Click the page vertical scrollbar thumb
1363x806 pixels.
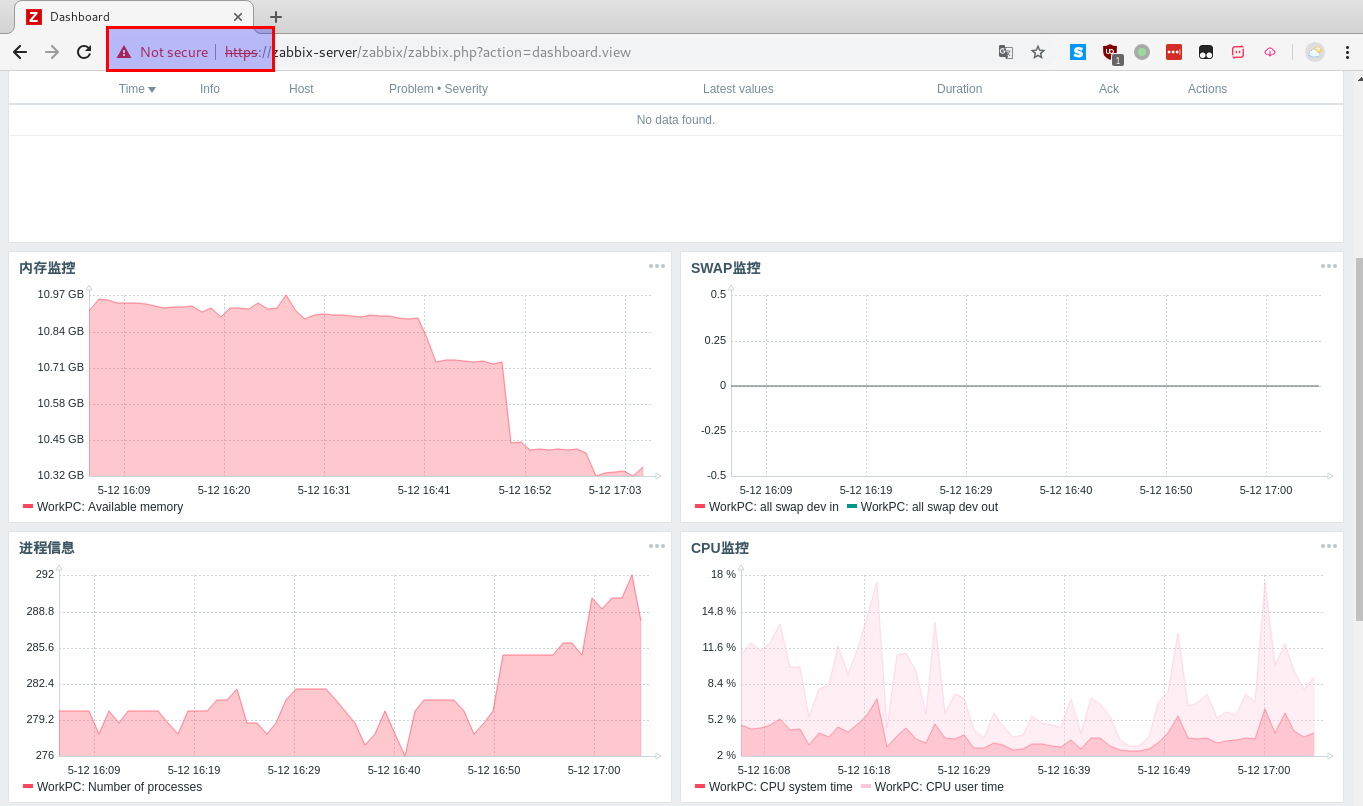[1358, 440]
